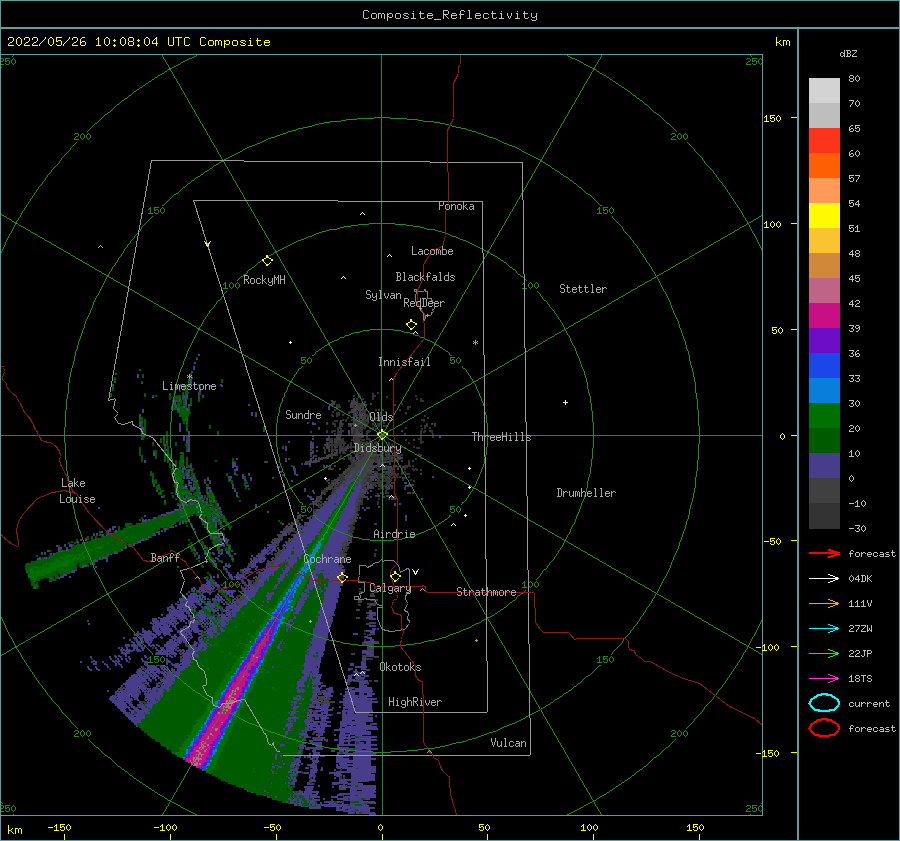The width and height of the screenshot is (900, 841).
Task: Click the Drumheller label
Action: click(x=586, y=493)
